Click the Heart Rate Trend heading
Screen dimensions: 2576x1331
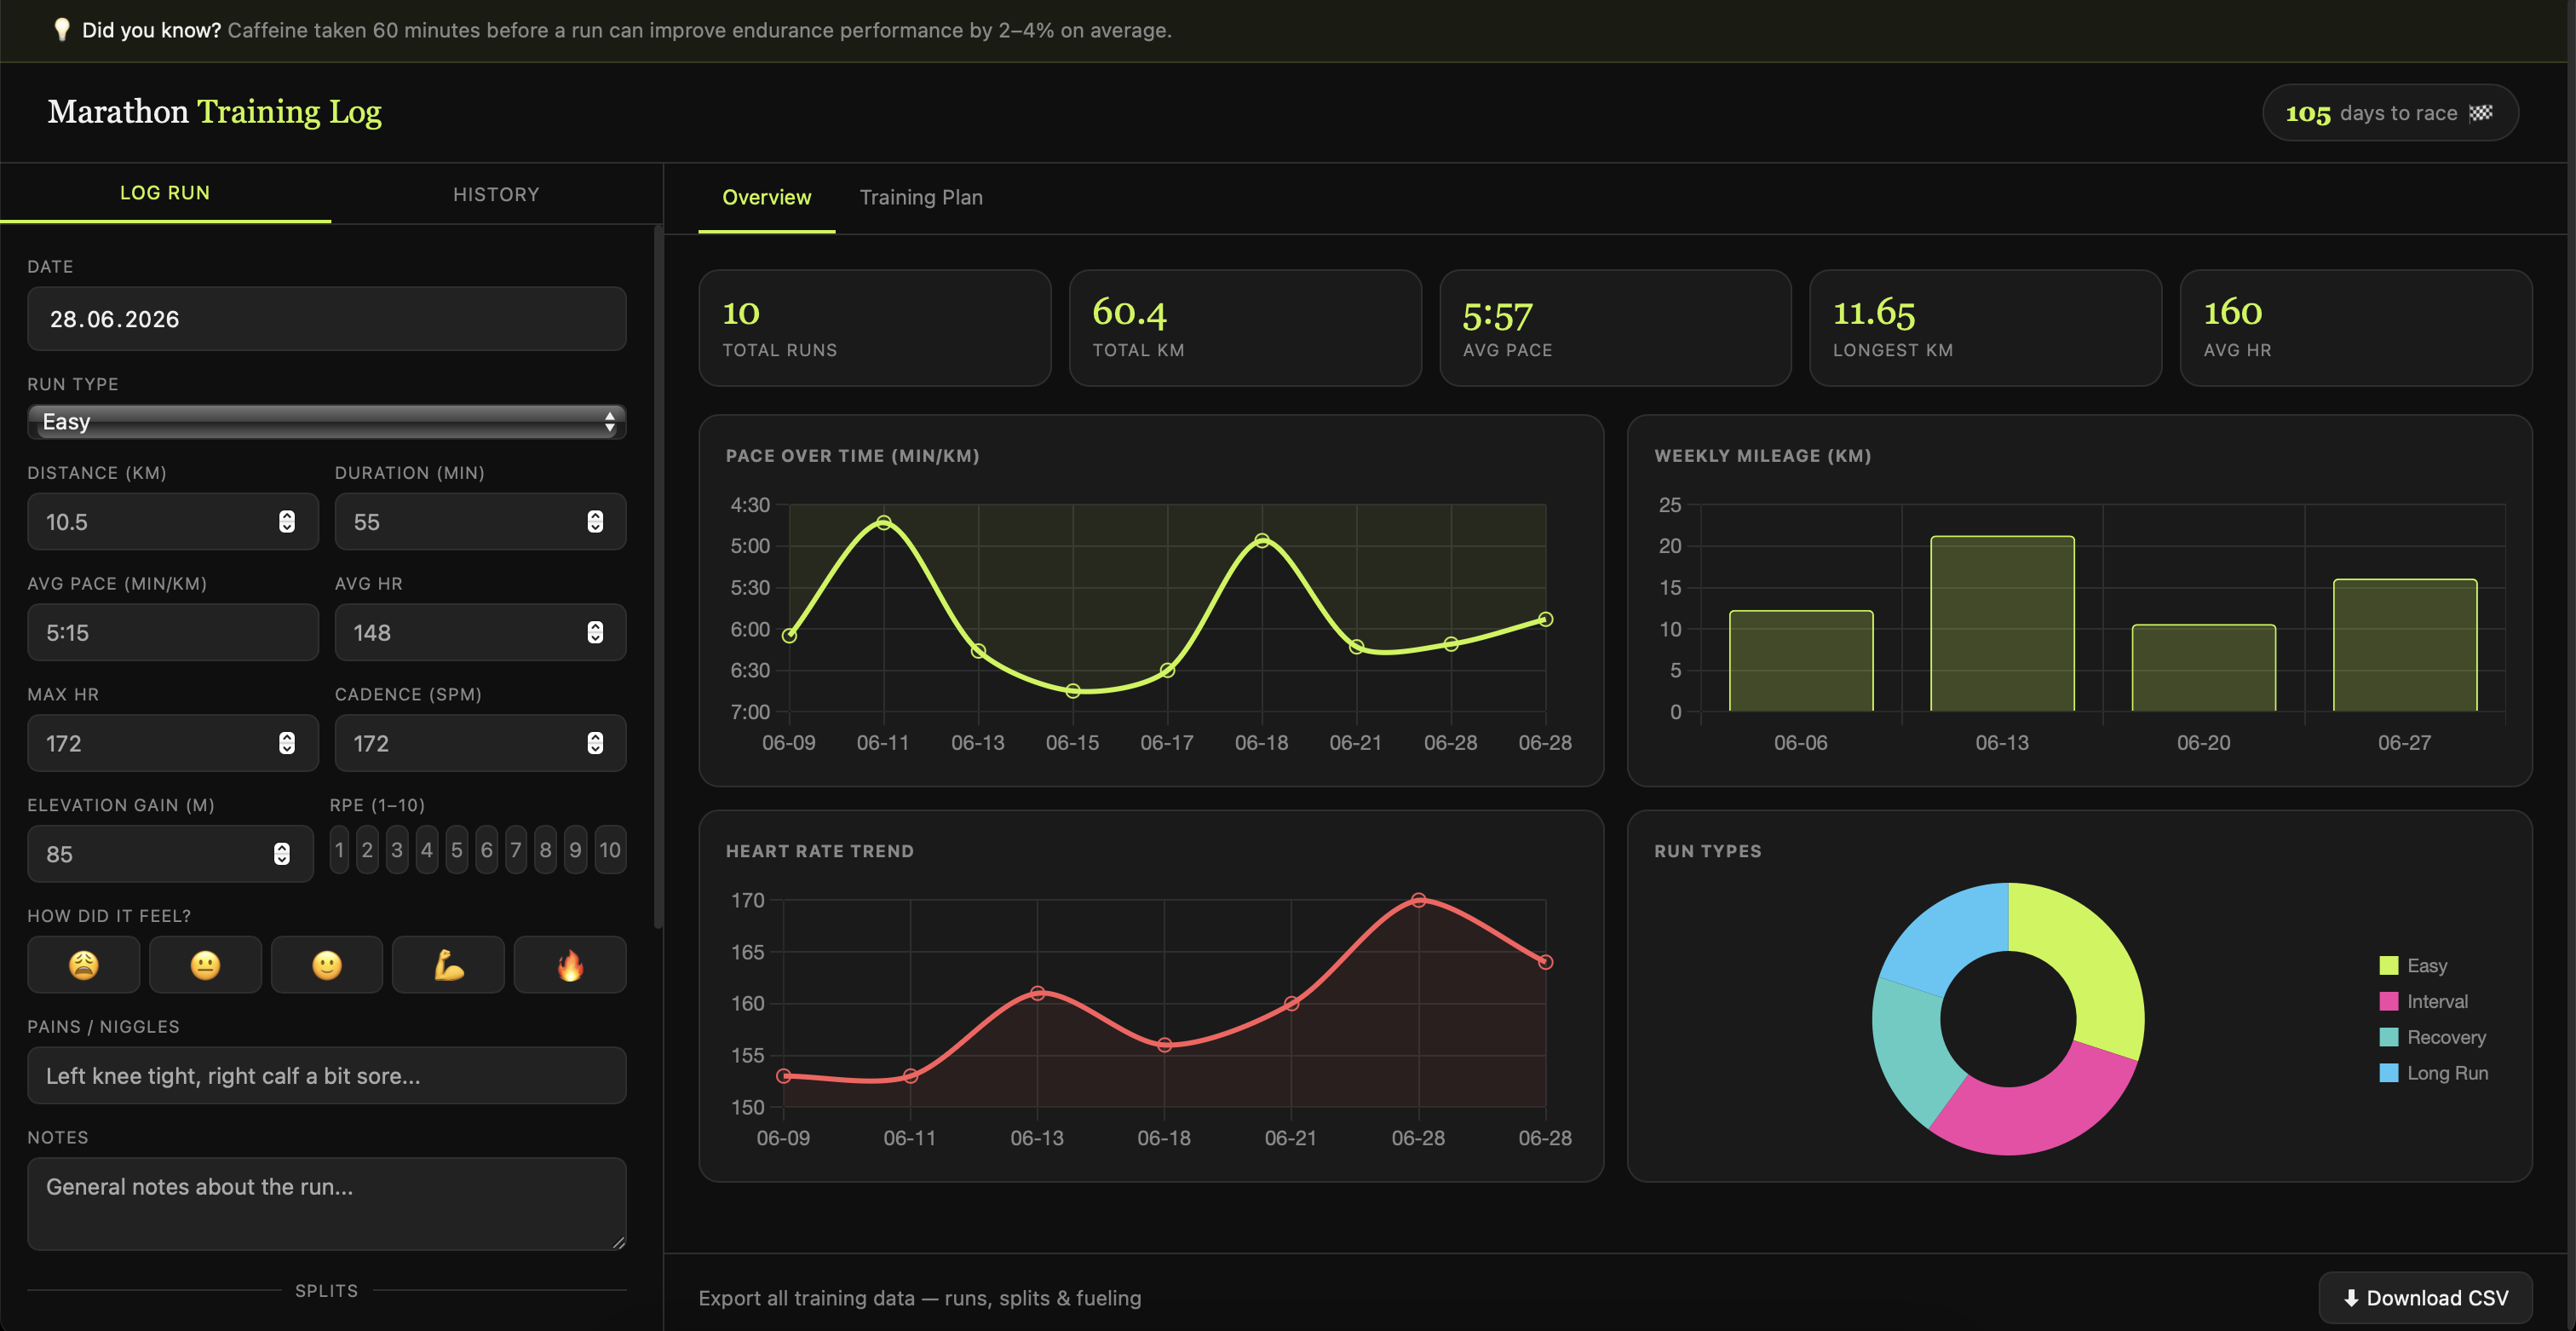tap(820, 852)
